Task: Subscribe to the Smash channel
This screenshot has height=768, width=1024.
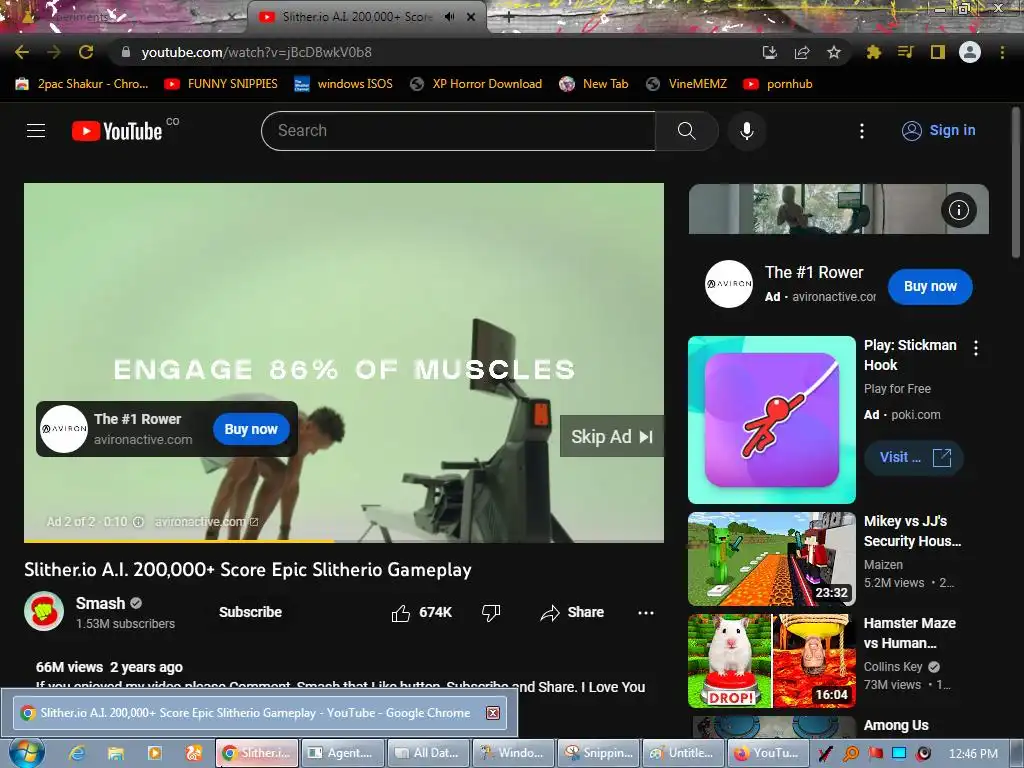Action: coord(251,612)
